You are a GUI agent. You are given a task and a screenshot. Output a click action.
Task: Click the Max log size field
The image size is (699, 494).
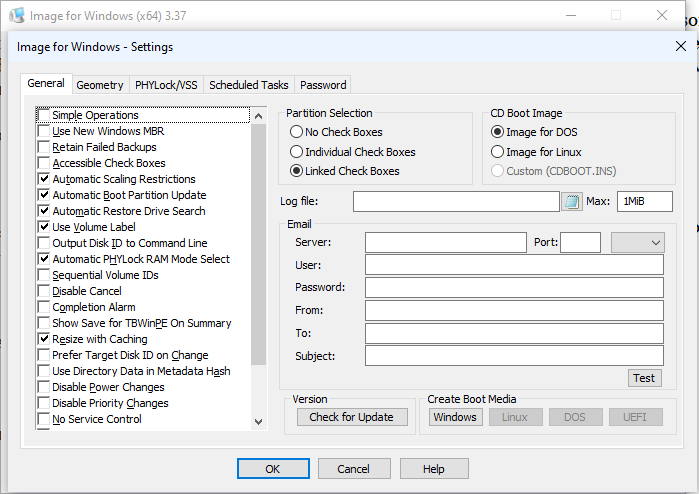coord(645,202)
